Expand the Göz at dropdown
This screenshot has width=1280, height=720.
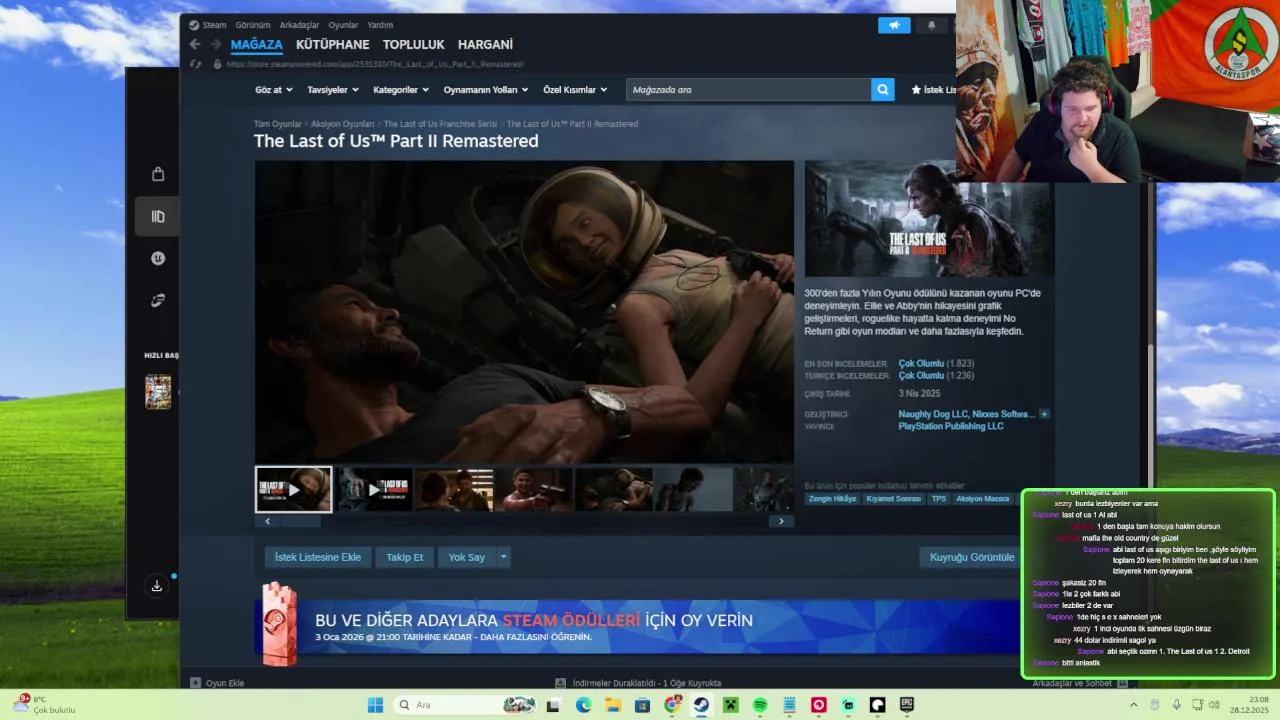(x=274, y=90)
